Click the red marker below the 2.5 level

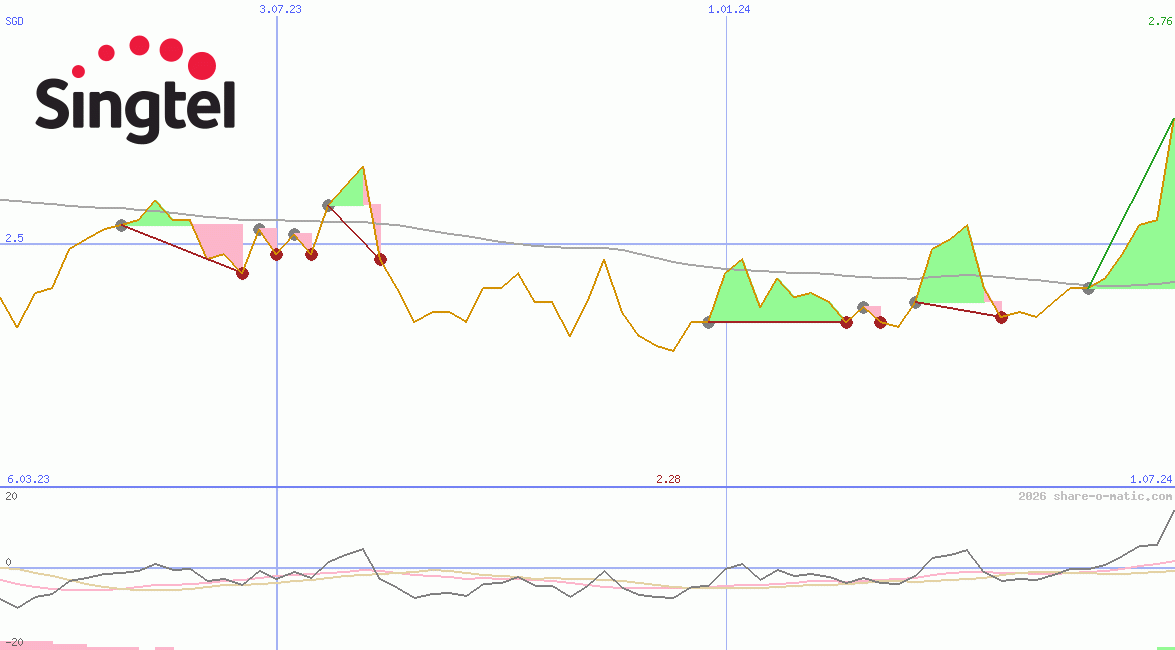pos(277,256)
